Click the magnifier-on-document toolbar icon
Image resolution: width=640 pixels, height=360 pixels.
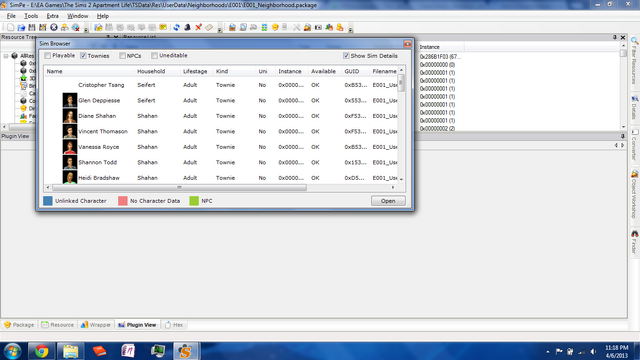click(243, 27)
